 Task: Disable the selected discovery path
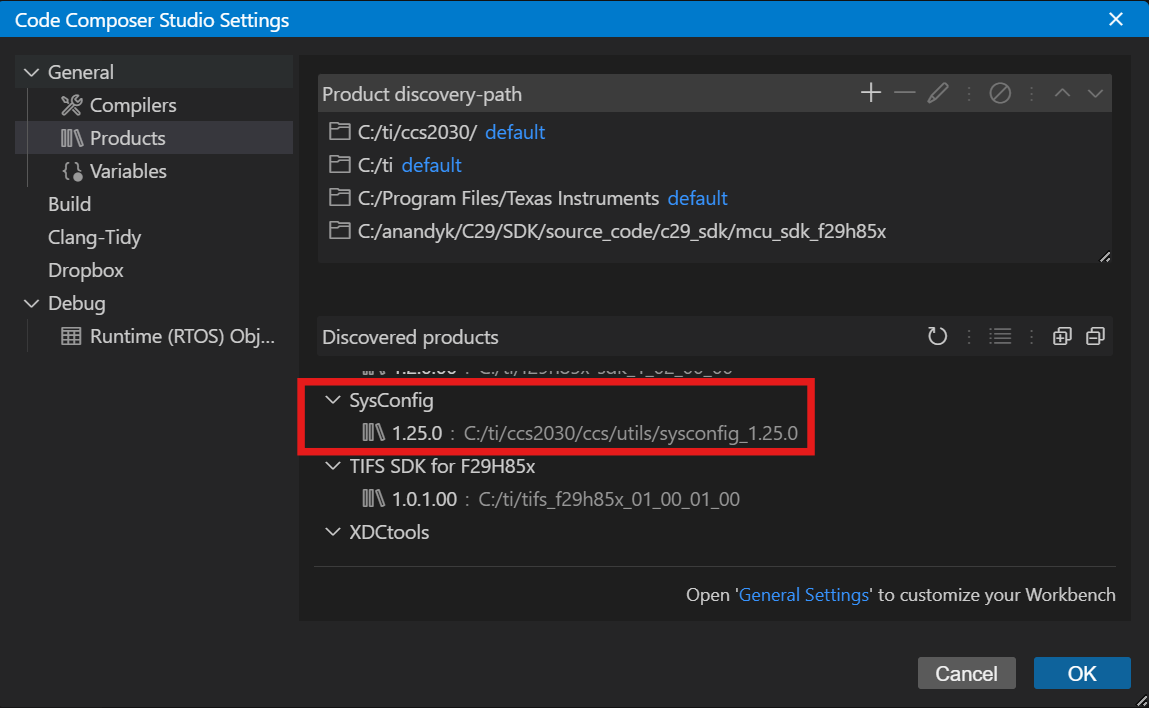click(1000, 92)
